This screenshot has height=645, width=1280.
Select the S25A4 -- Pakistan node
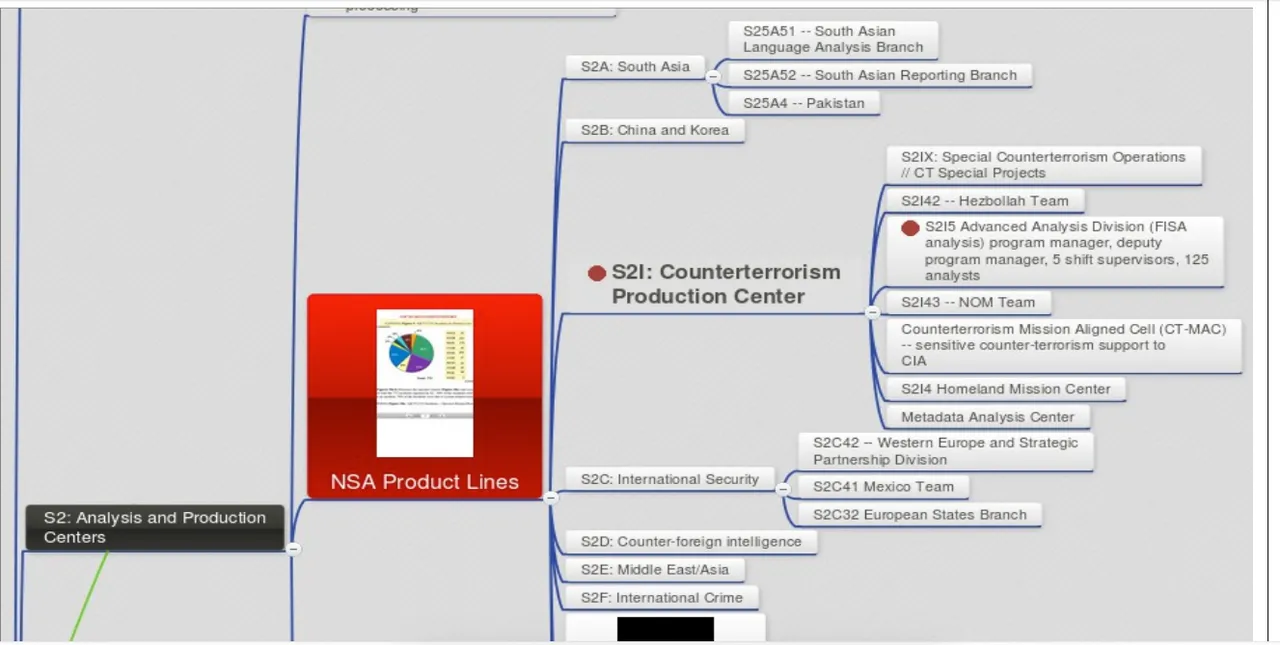804,103
